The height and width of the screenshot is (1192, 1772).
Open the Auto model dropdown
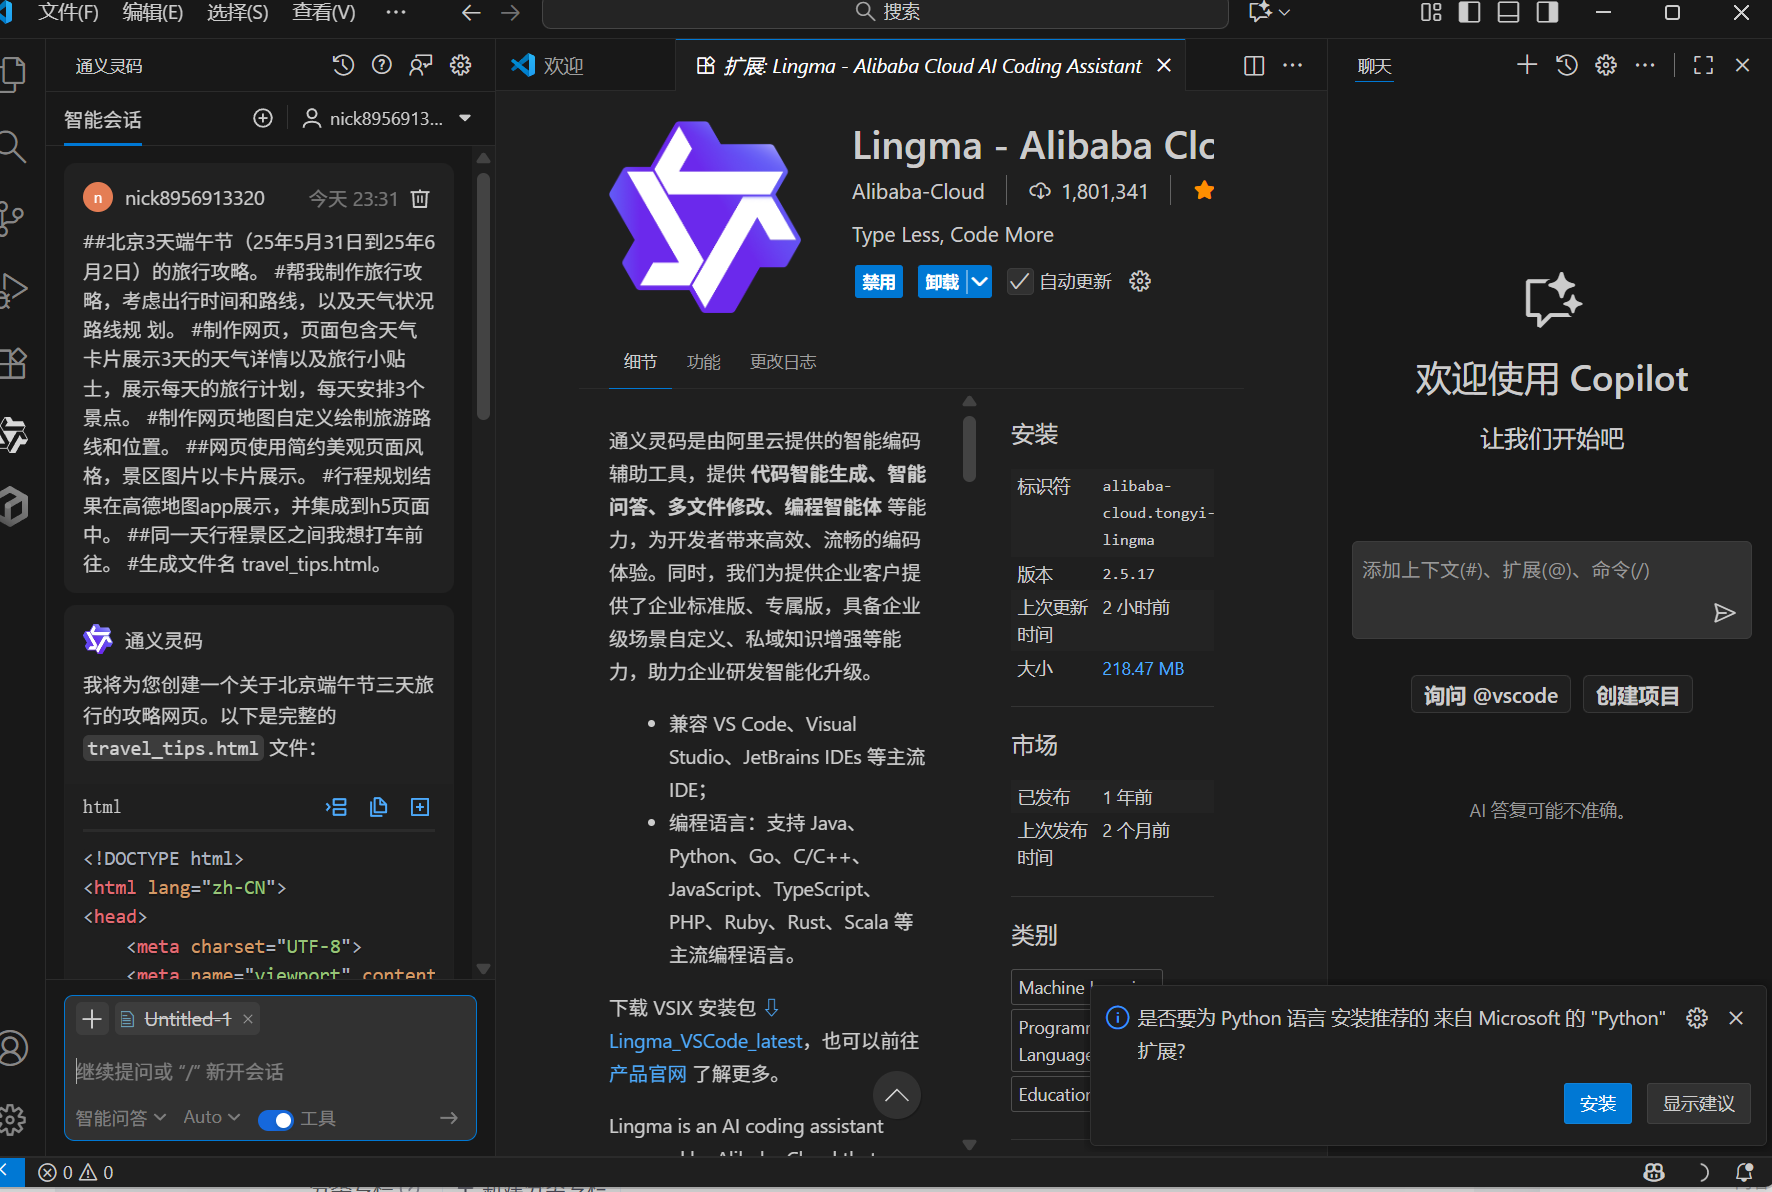point(211,1118)
